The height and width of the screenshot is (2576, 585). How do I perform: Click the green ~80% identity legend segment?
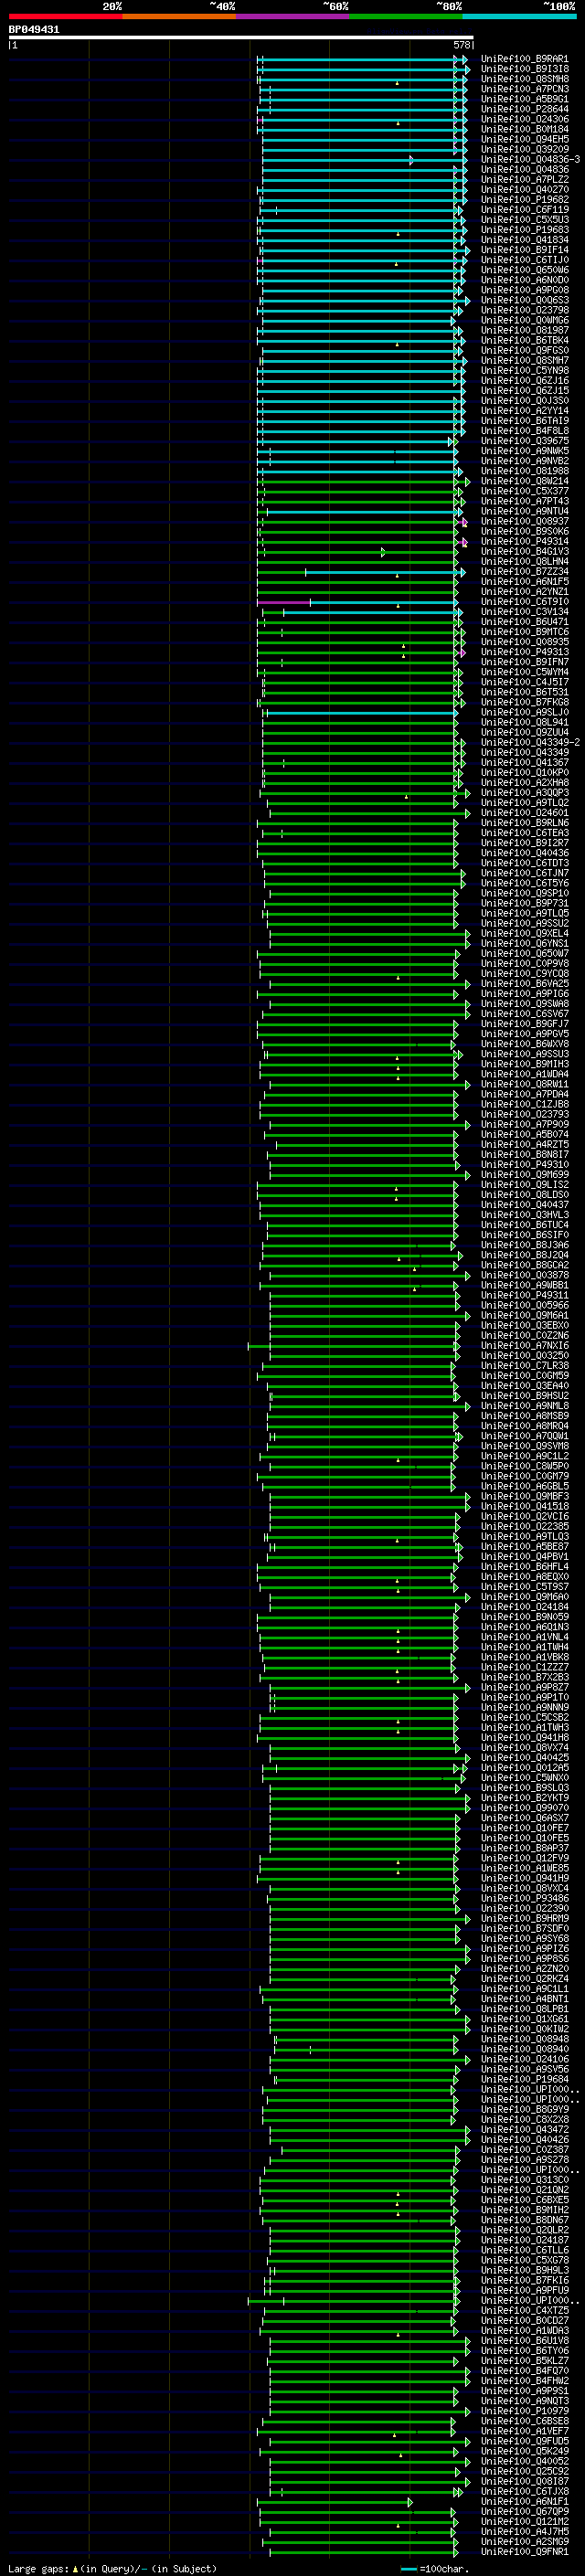(406, 16)
